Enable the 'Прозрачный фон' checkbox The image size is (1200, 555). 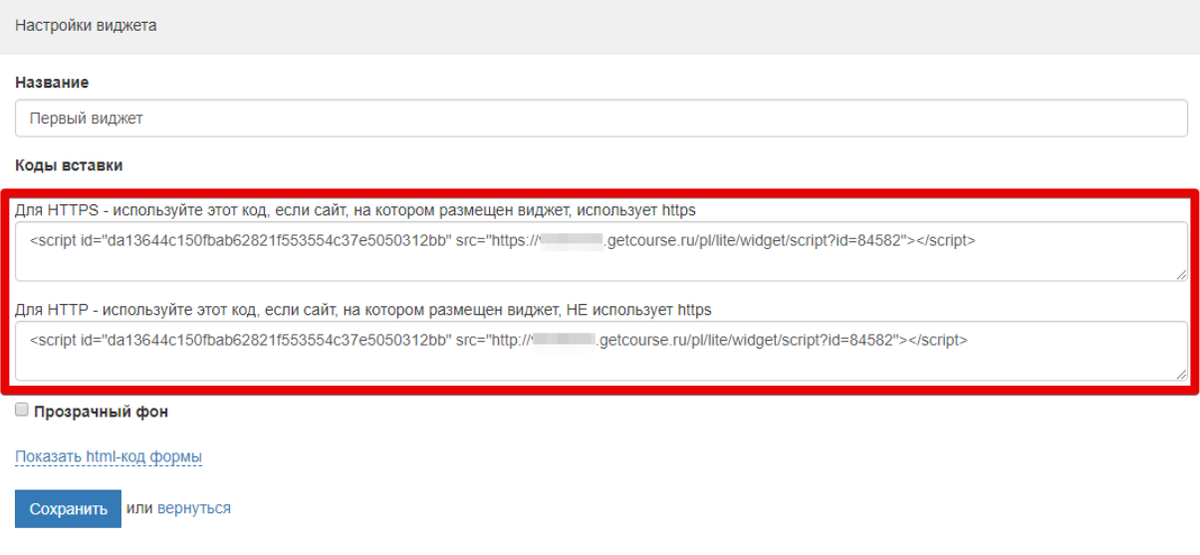click(x=22, y=410)
